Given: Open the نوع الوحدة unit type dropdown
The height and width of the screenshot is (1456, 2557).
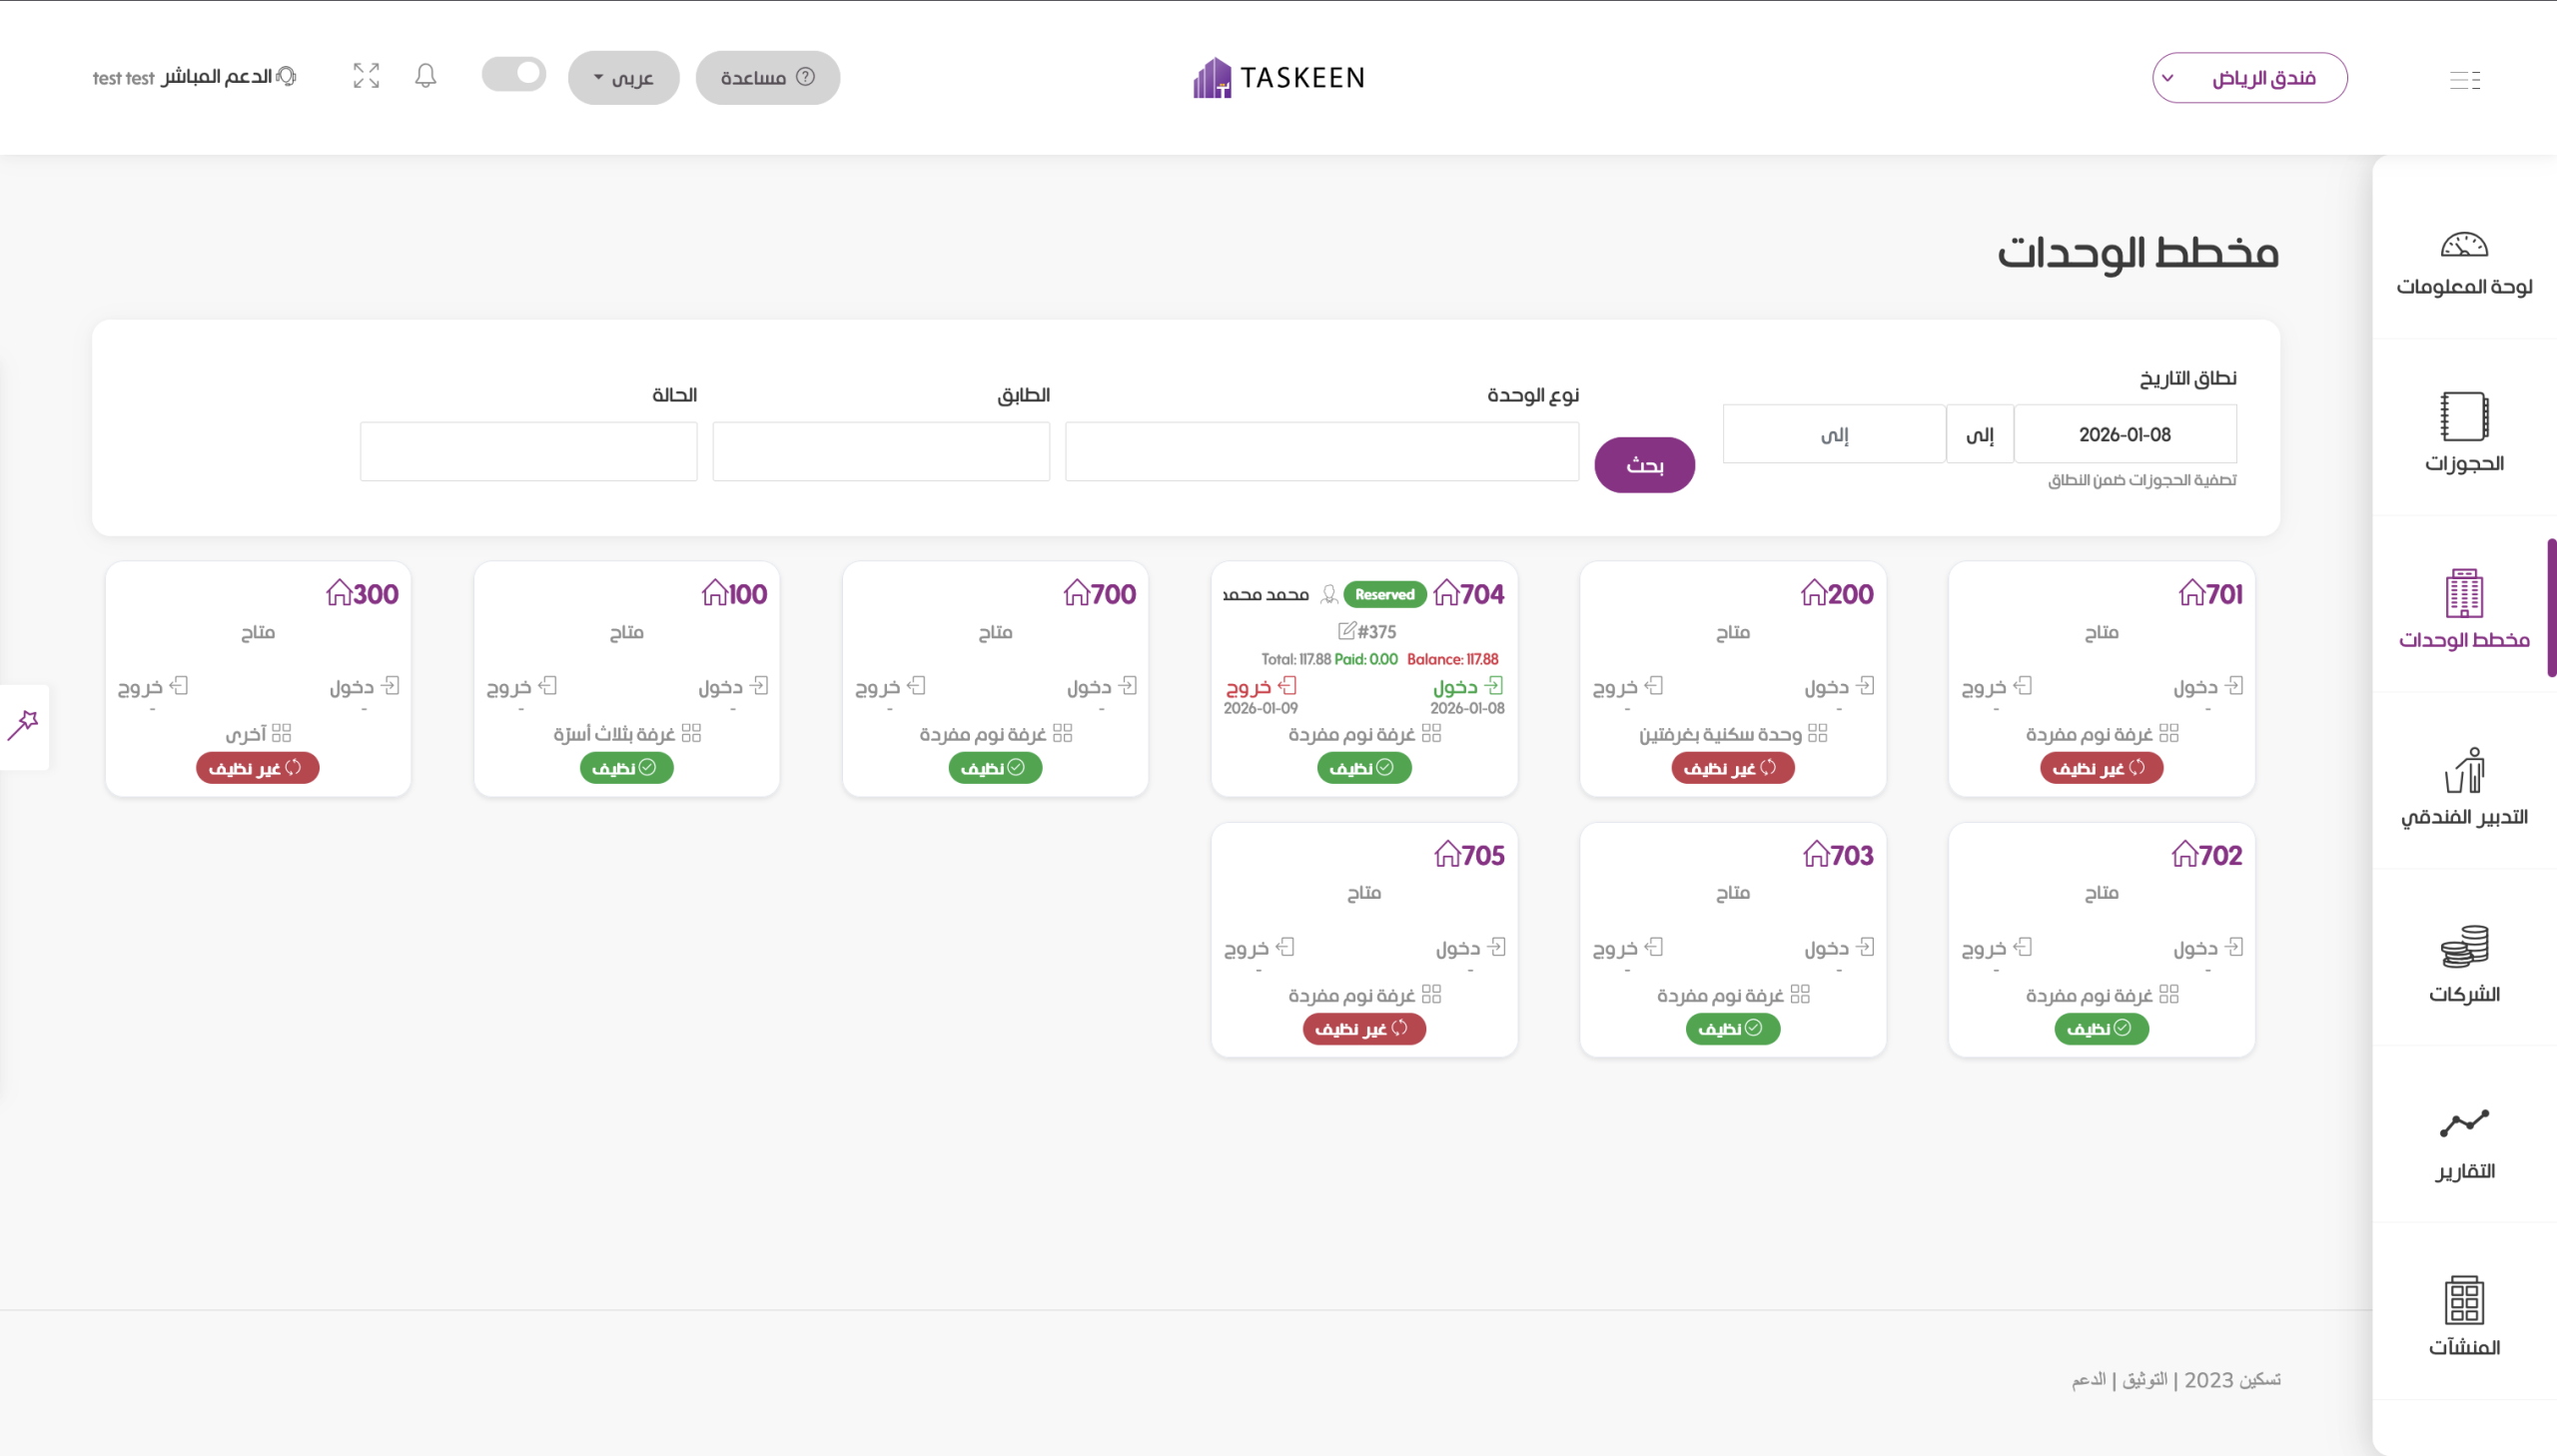Looking at the screenshot, I should click(x=1321, y=452).
